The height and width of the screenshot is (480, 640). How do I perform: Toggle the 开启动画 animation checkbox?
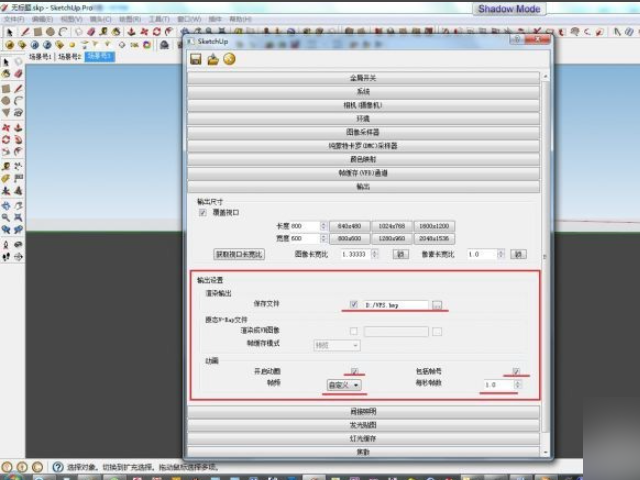354,371
